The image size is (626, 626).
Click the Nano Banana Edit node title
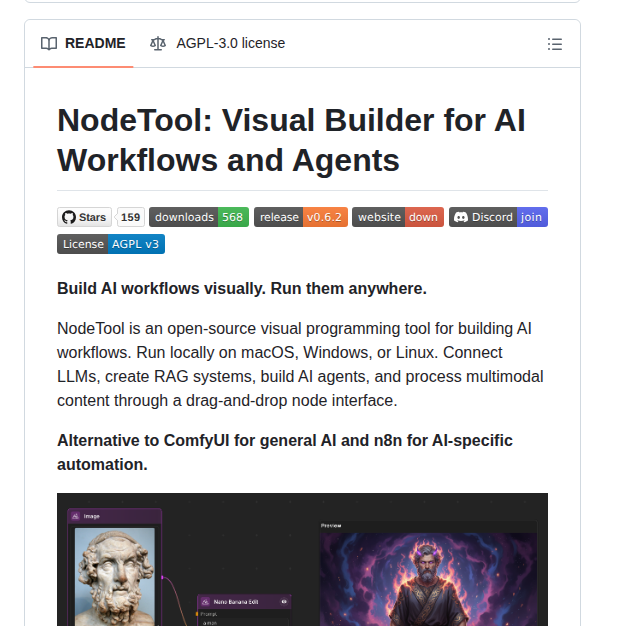236,602
